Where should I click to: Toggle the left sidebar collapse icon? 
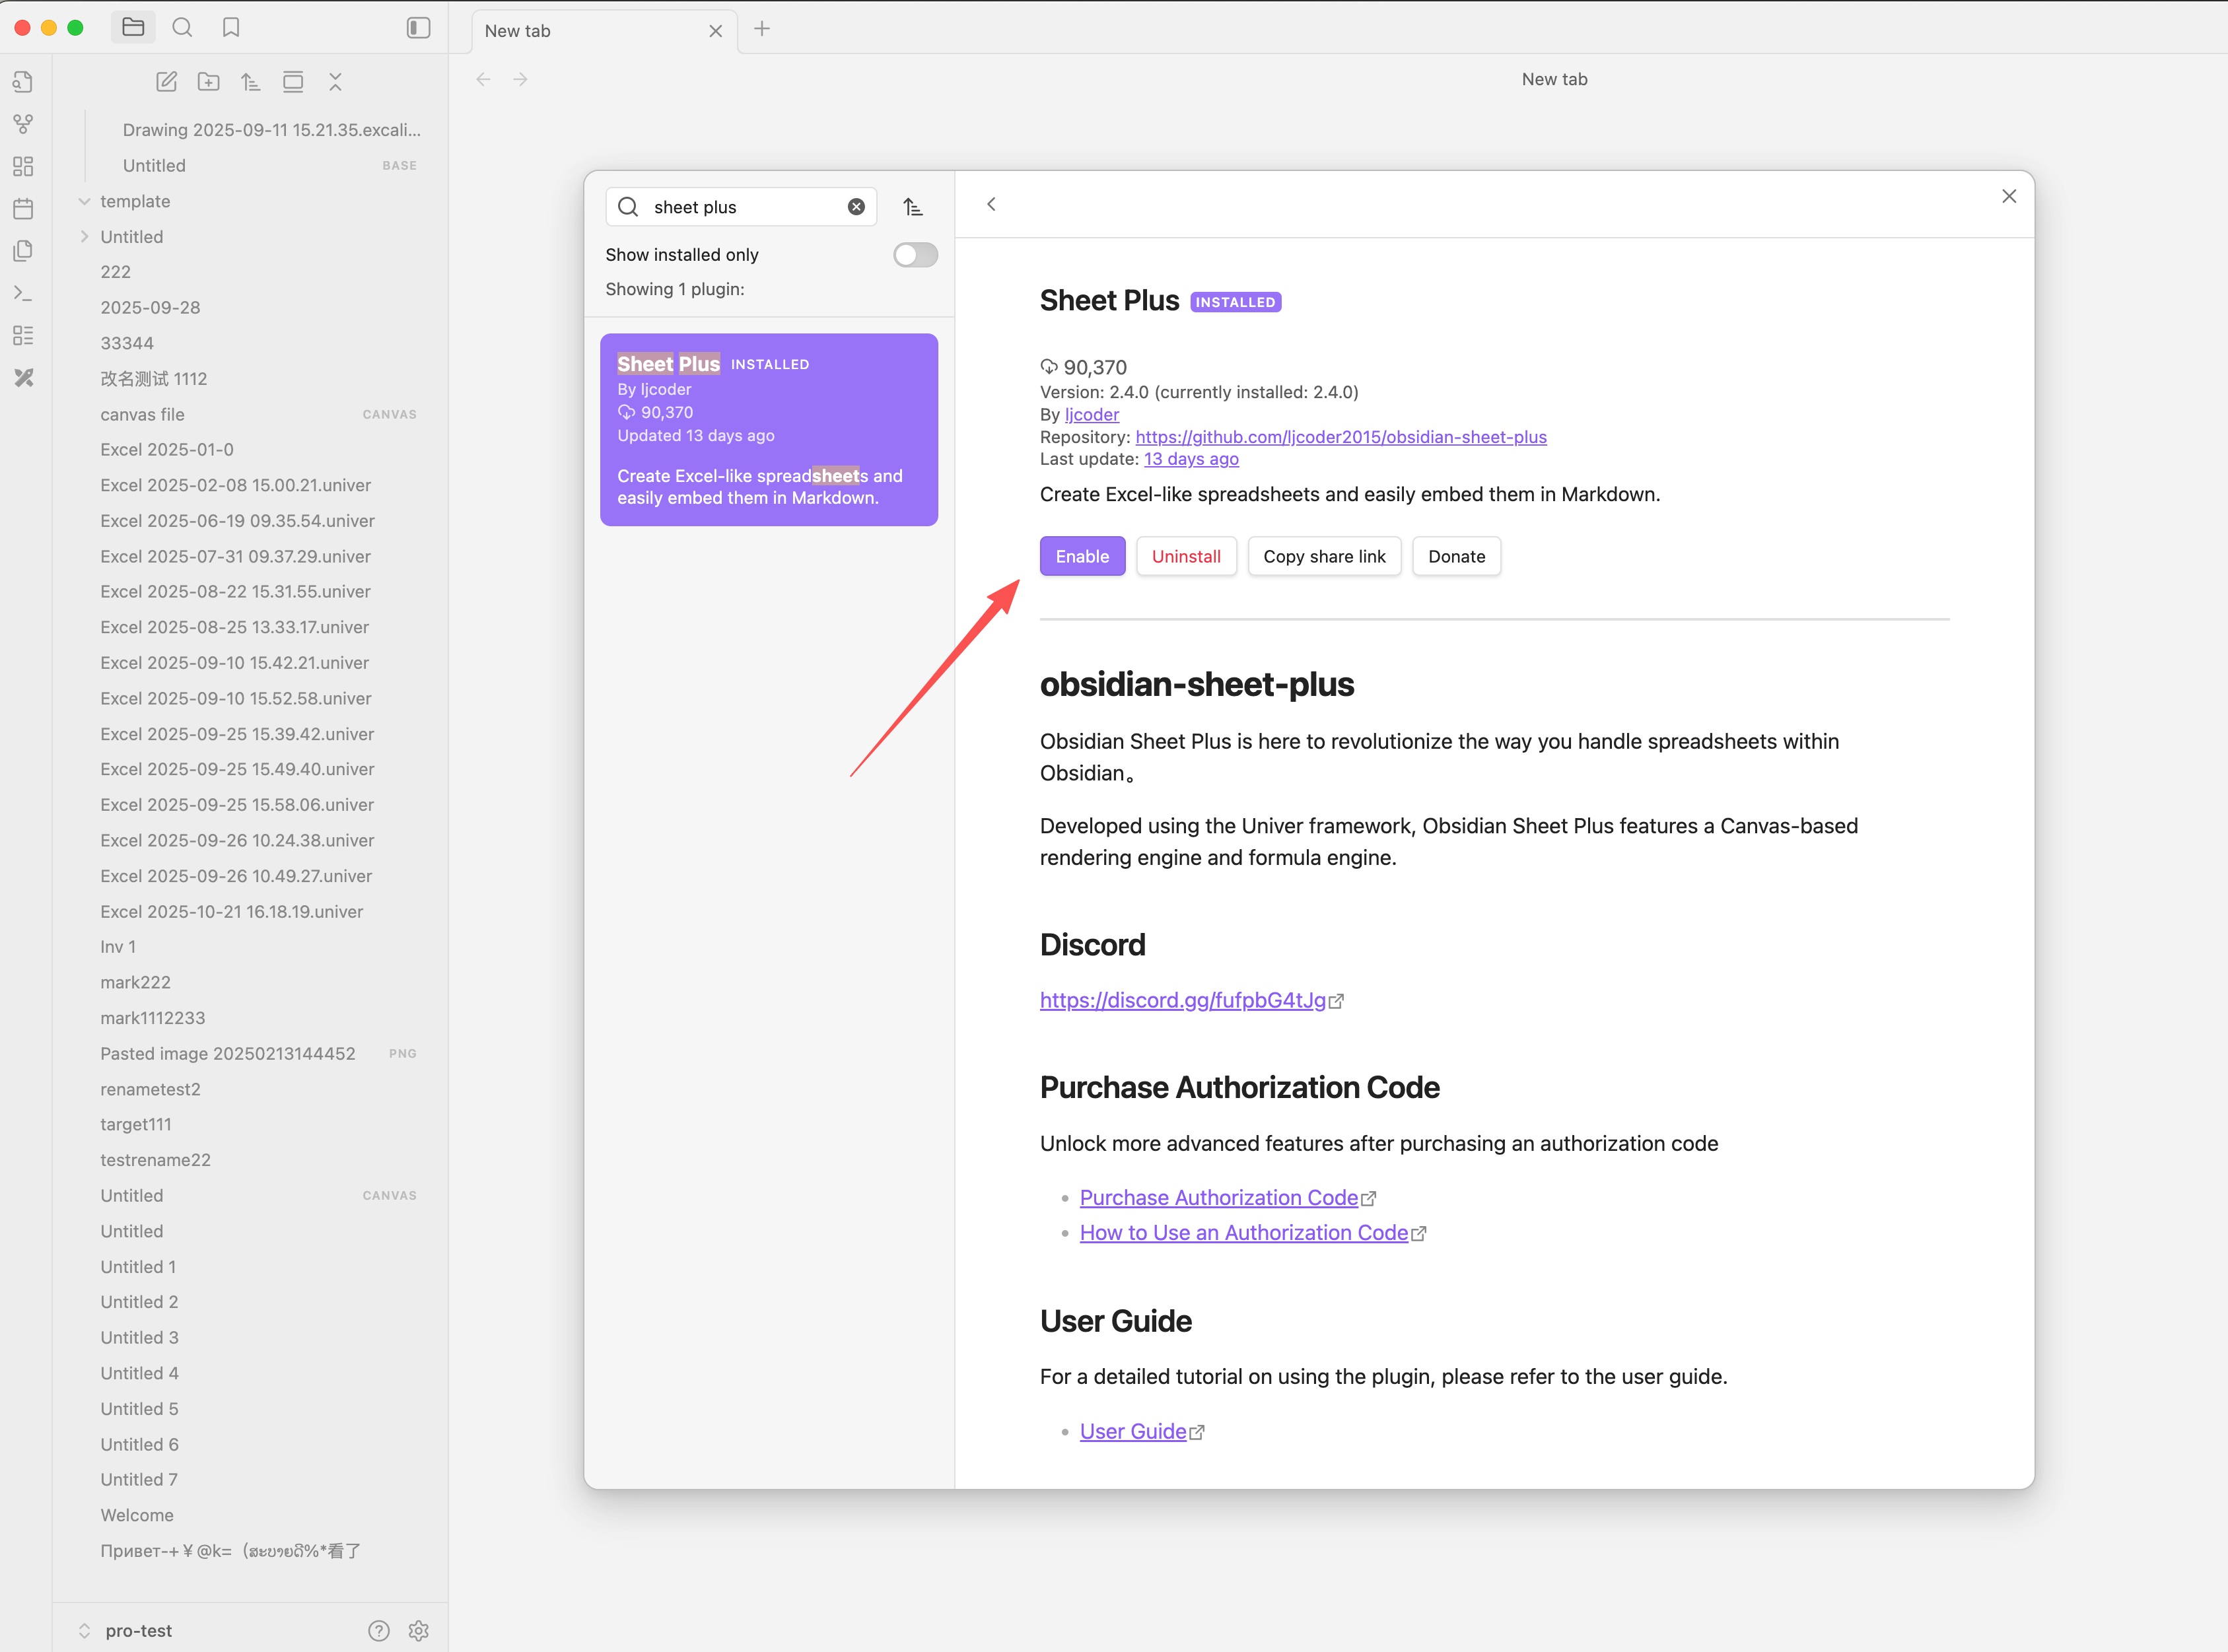click(x=418, y=28)
